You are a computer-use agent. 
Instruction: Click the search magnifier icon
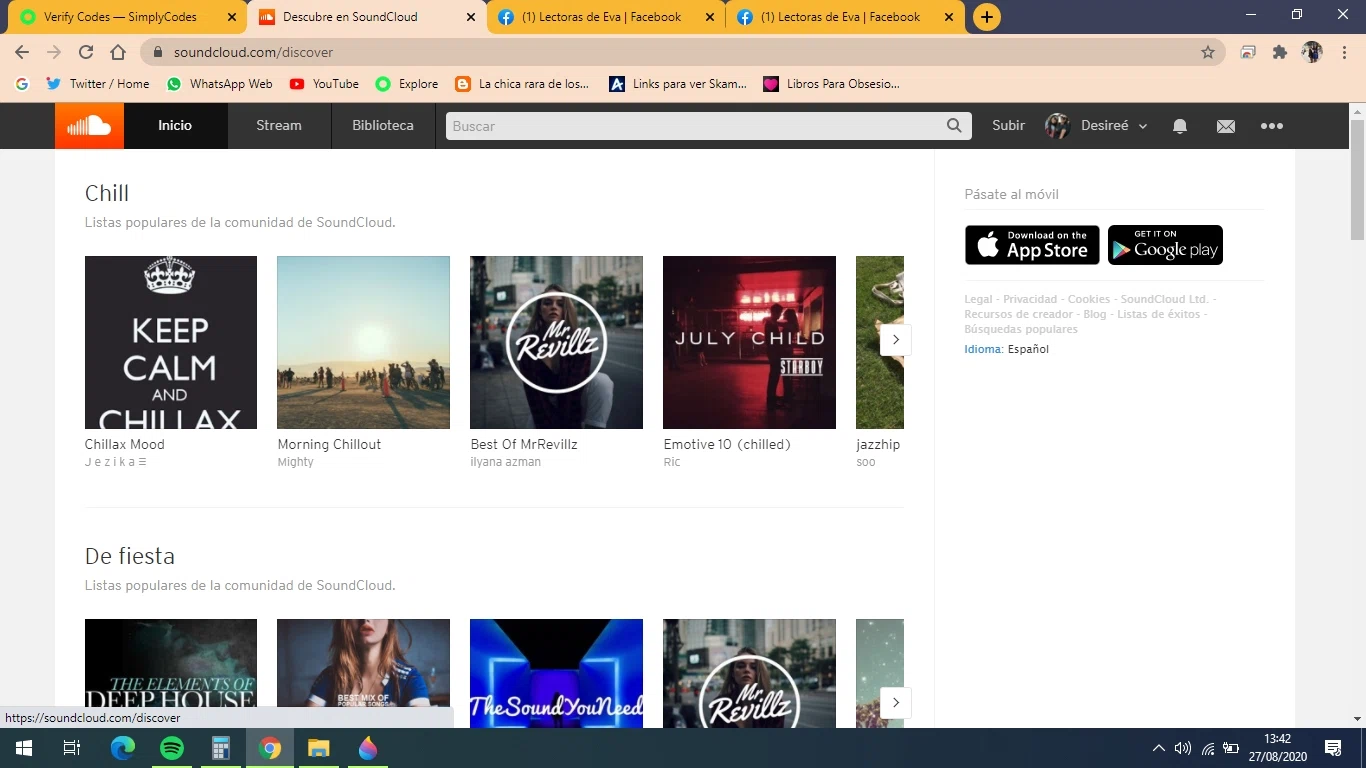point(955,126)
